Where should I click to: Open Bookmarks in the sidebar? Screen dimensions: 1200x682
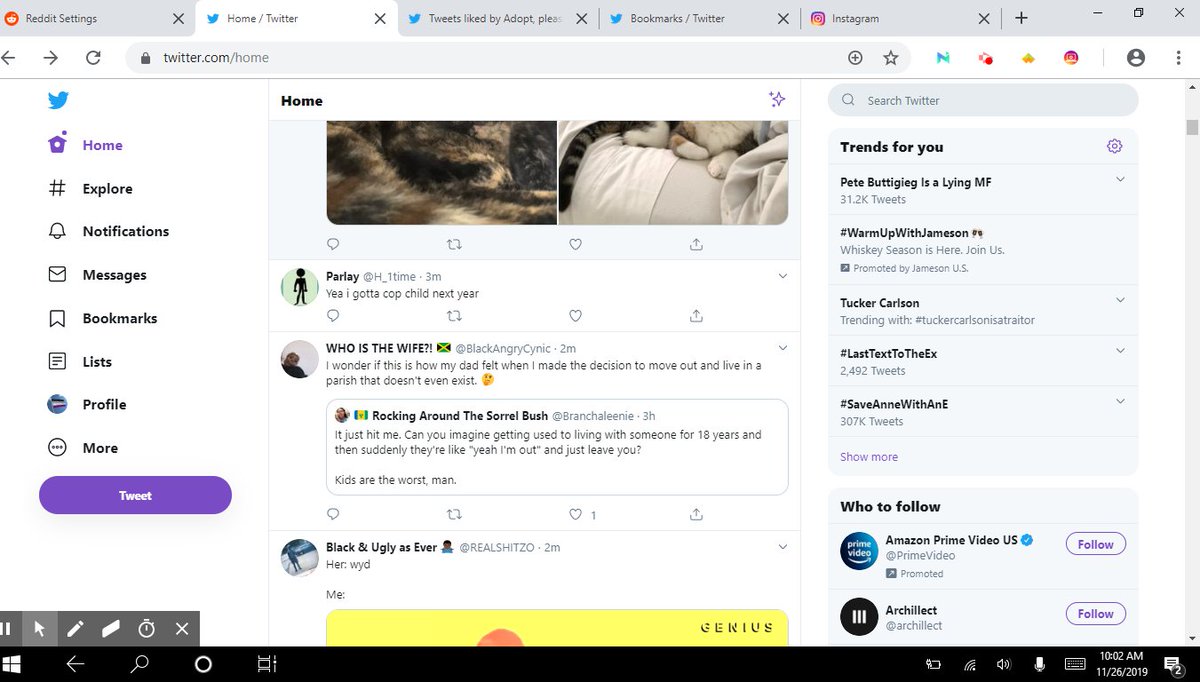coord(103,318)
